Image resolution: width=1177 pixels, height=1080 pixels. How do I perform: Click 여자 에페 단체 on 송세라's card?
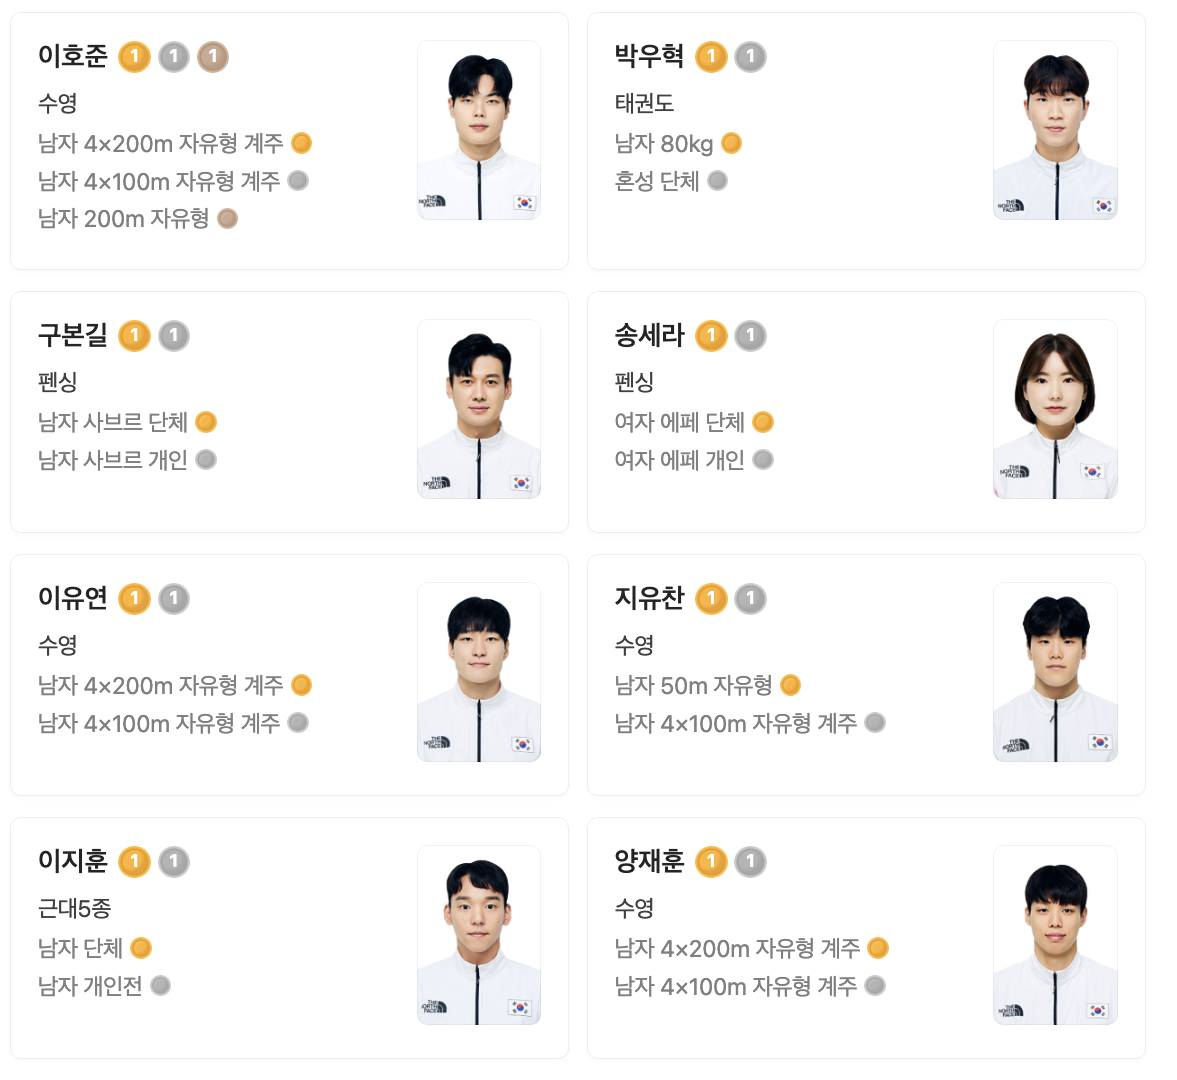pyautogui.click(x=679, y=422)
